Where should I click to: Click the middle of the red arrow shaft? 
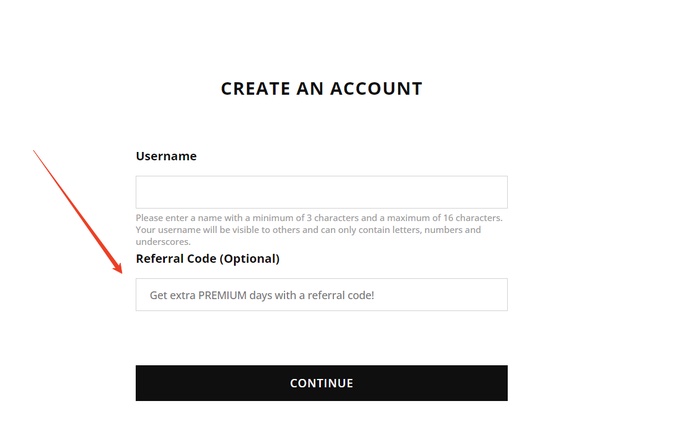tap(78, 211)
